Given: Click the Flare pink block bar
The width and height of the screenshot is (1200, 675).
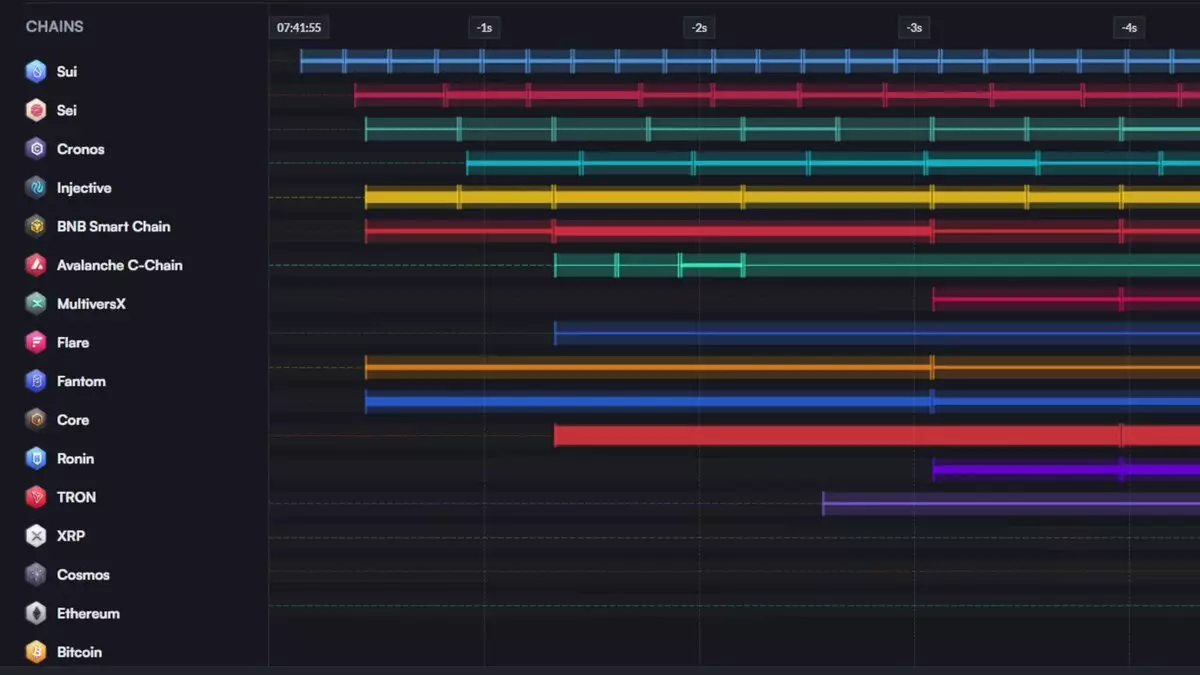Looking at the screenshot, I should (1066, 299).
